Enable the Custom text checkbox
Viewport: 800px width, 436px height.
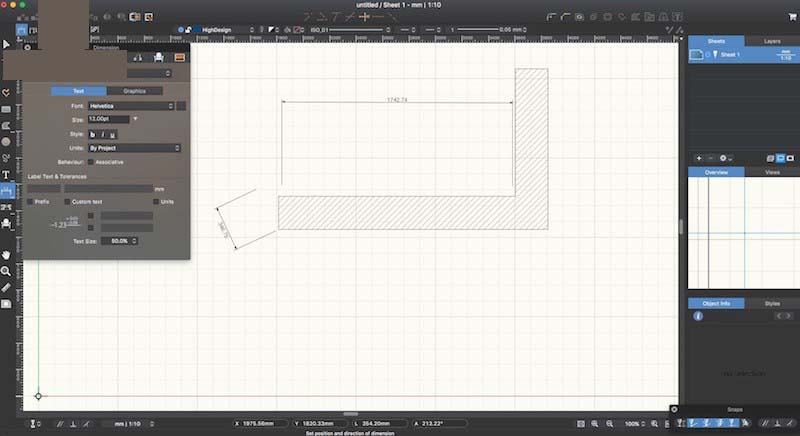pos(67,202)
